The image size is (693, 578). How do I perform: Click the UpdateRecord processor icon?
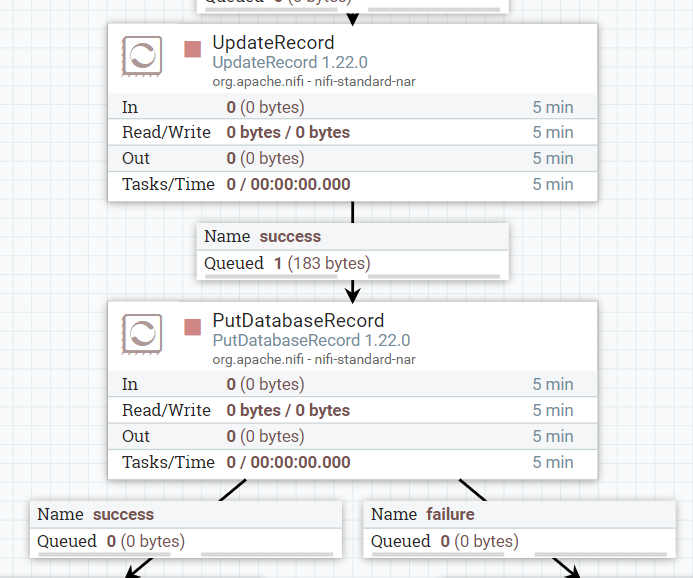click(142, 56)
